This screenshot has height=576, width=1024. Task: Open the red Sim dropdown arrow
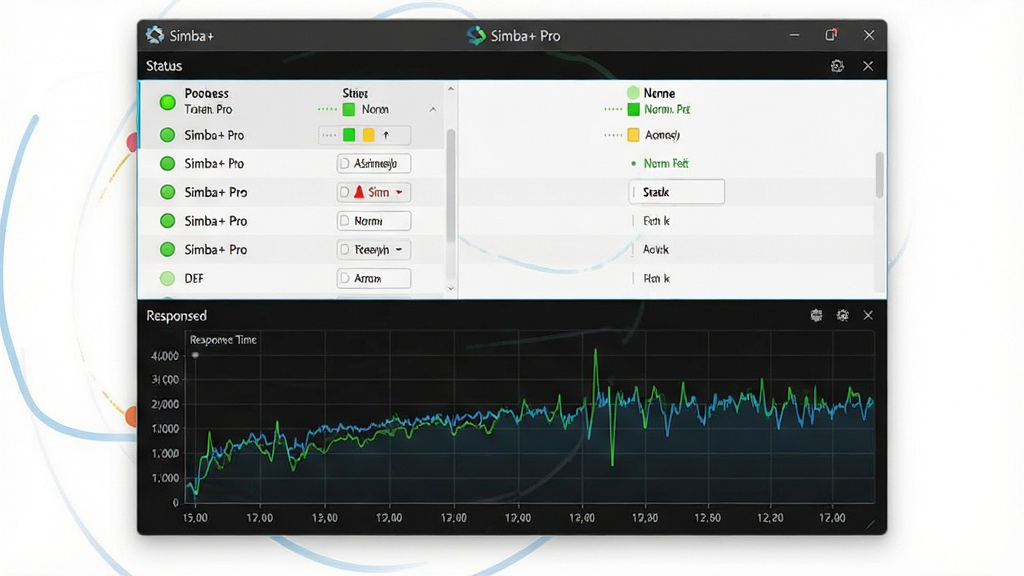point(399,193)
